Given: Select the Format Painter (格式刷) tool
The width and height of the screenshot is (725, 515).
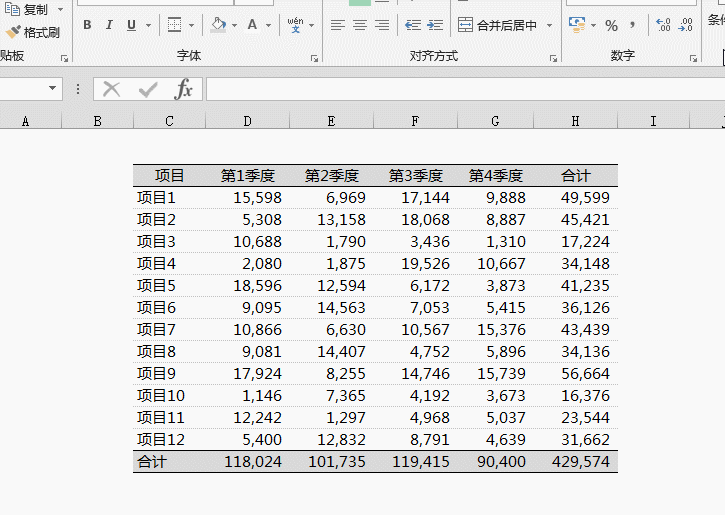Looking at the screenshot, I should [32, 32].
